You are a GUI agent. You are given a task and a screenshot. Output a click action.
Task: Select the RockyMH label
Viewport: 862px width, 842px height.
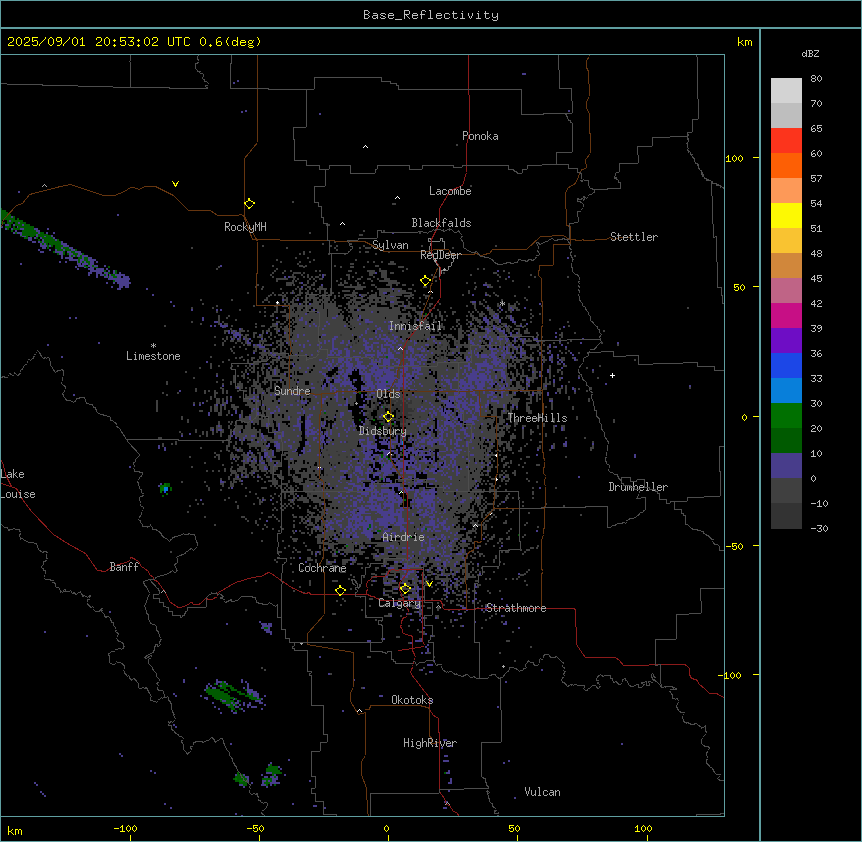(245, 227)
